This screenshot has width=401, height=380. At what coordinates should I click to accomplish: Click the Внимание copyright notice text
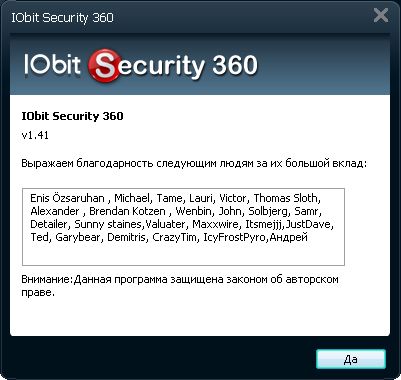pos(180,286)
